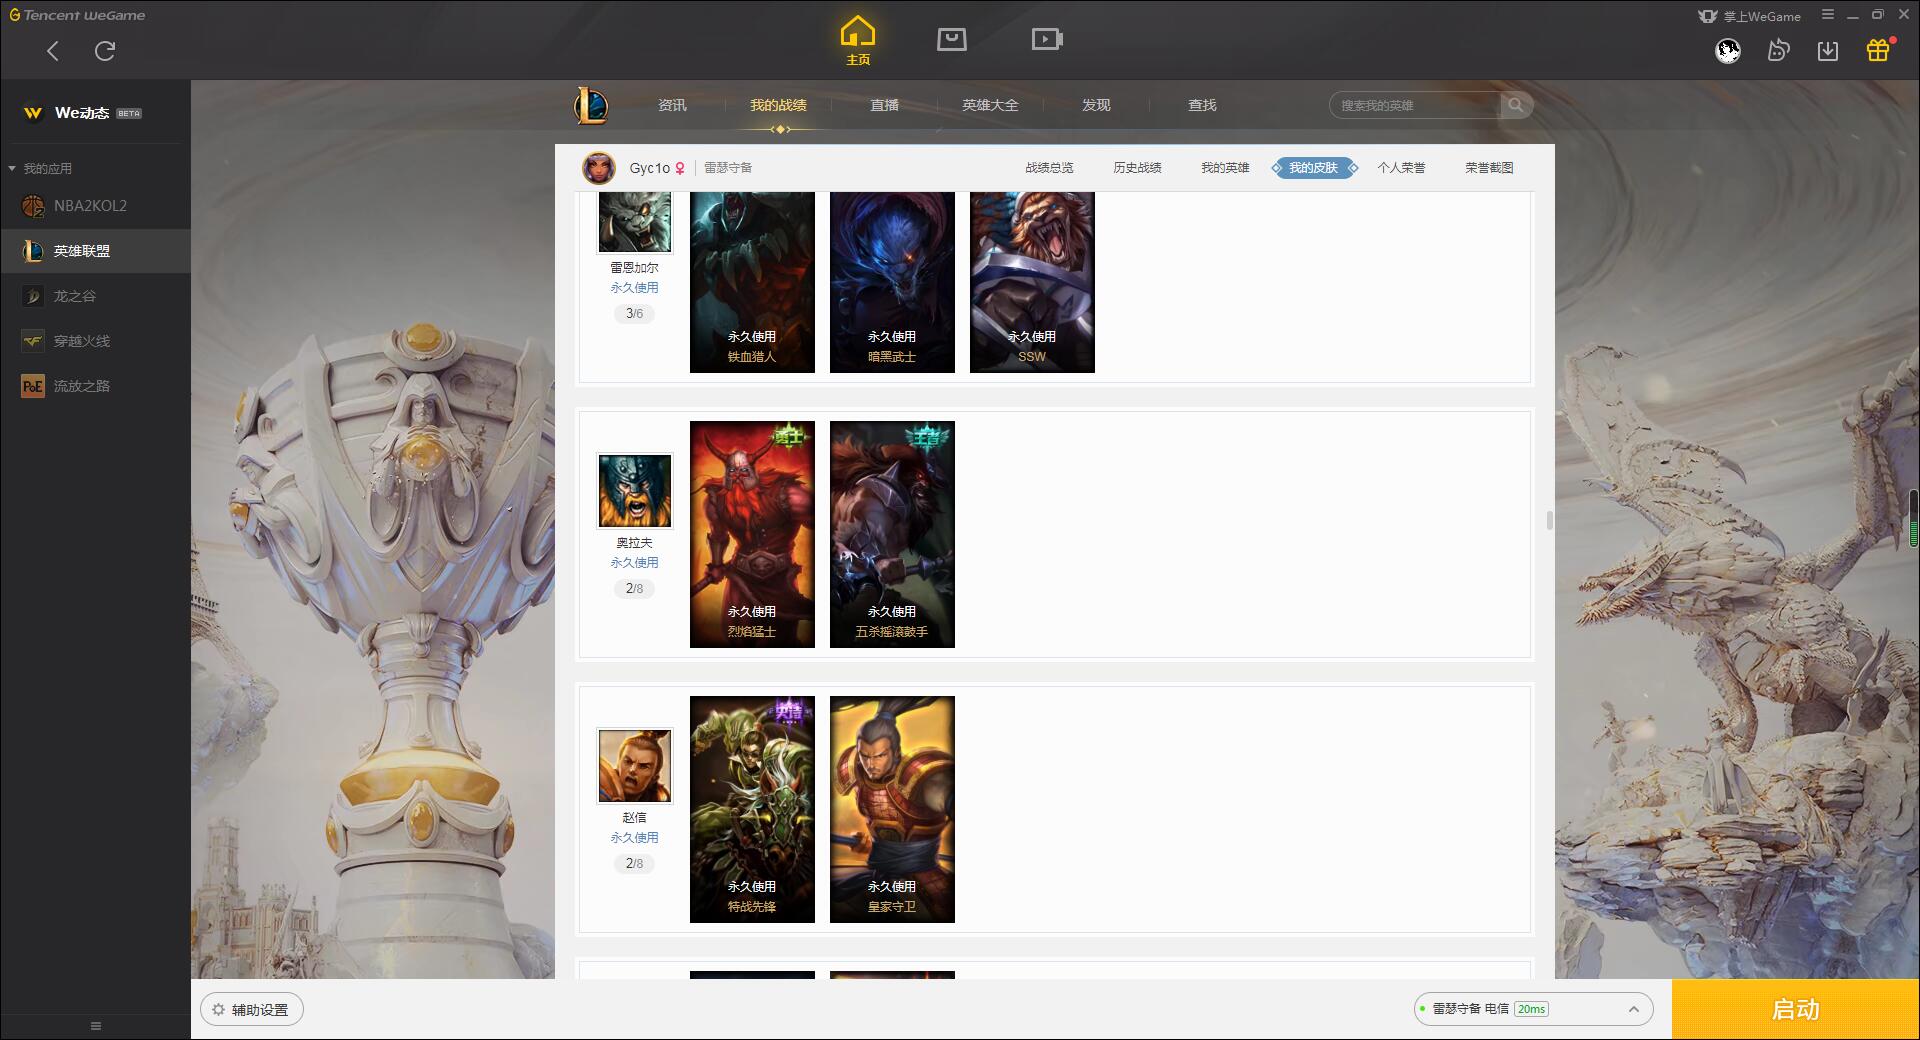This screenshot has width=1920, height=1040.
Task: Click the sidebar bottom collapse lines icon
Action: tap(96, 1026)
